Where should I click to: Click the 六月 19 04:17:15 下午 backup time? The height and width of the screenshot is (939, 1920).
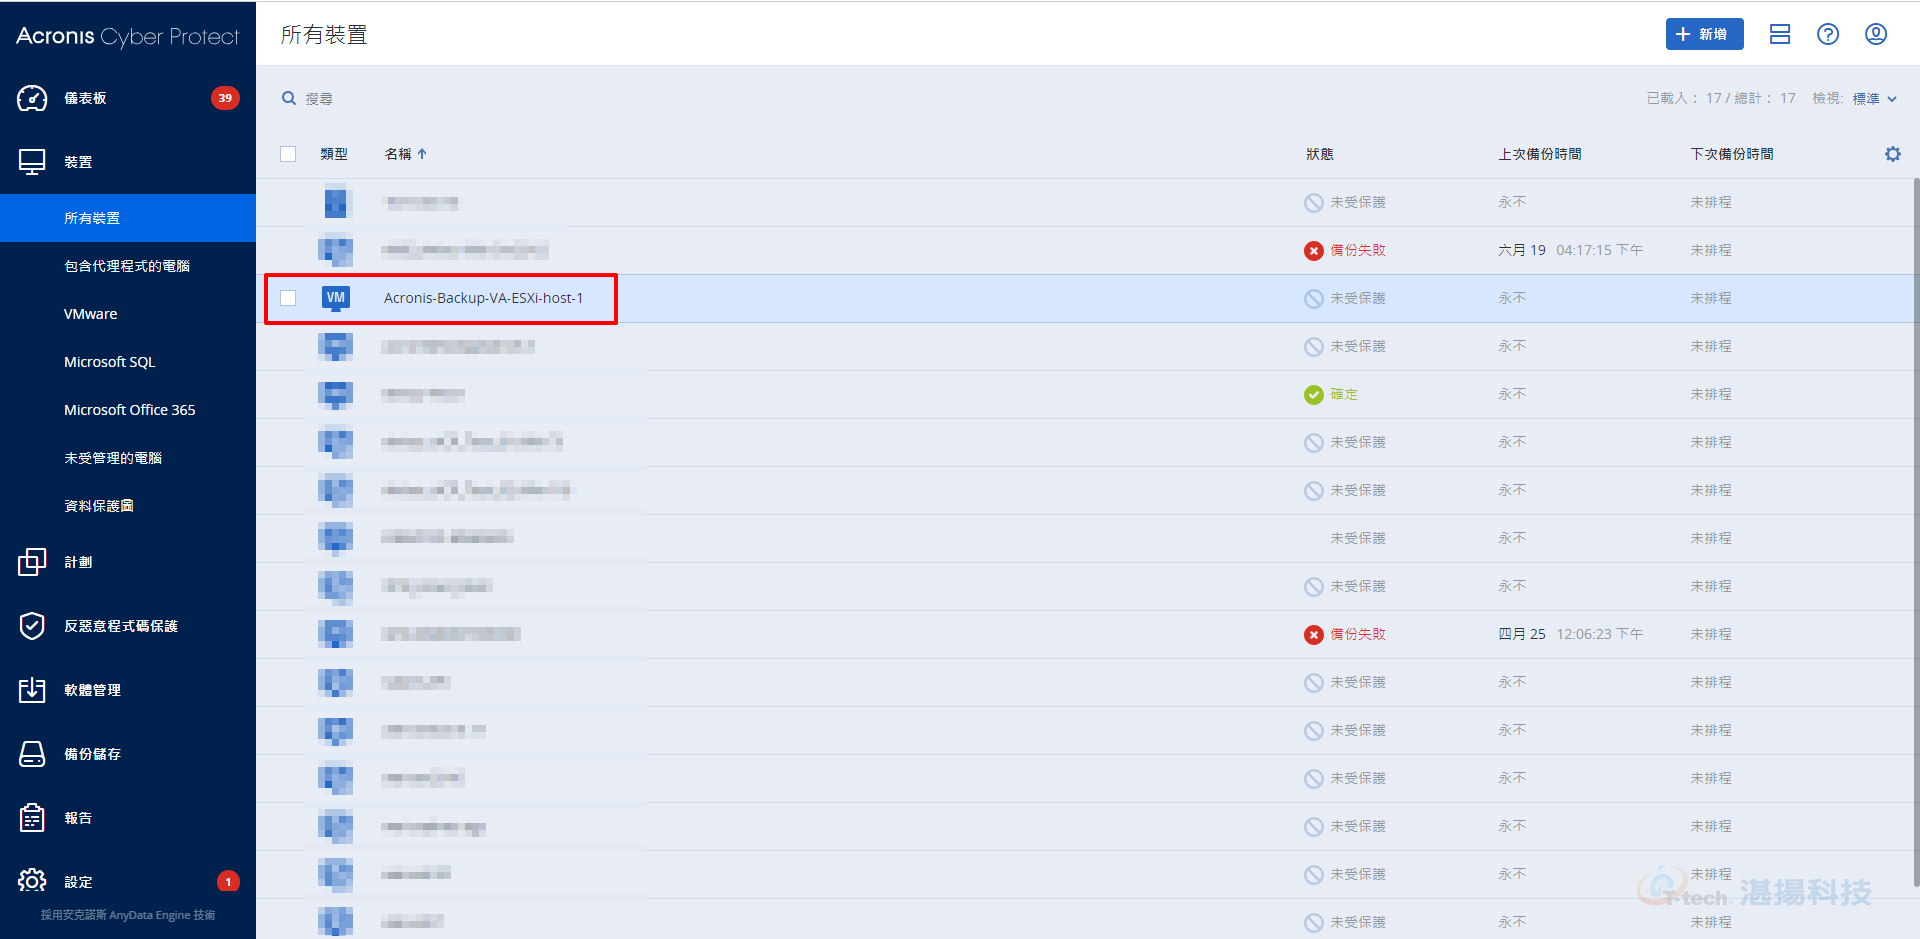click(x=1570, y=250)
